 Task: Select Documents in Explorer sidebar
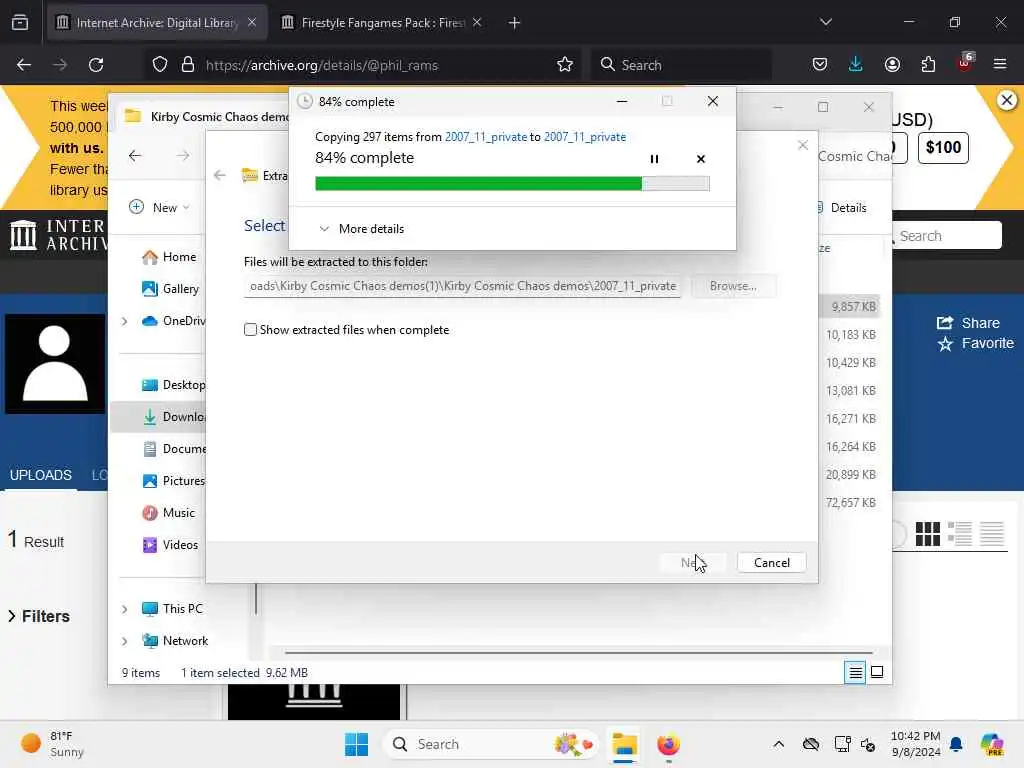pos(173,449)
